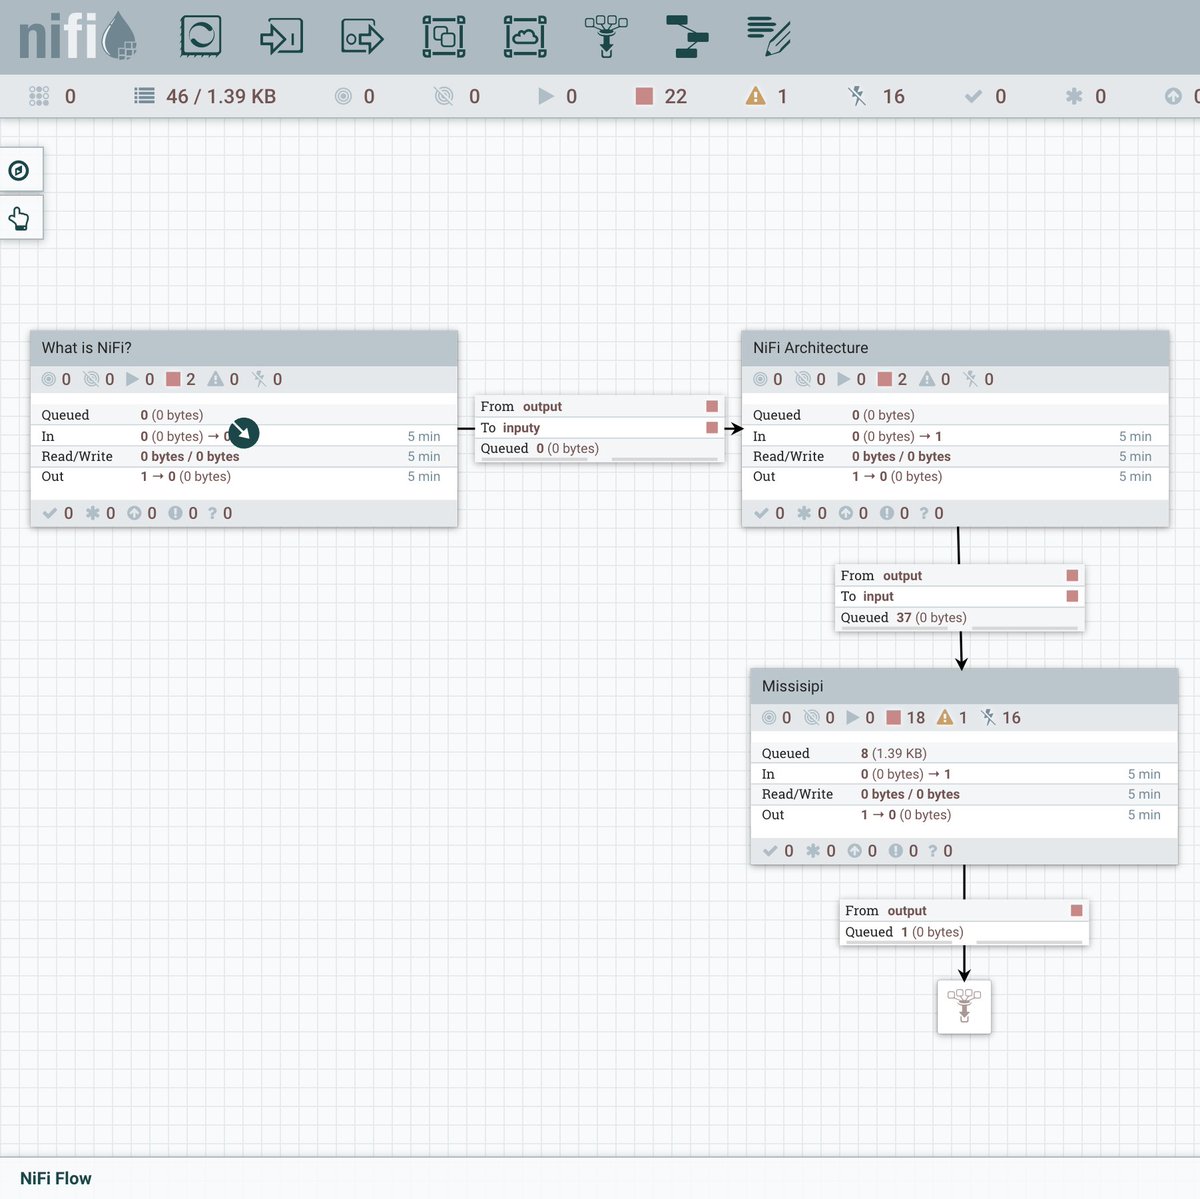Click sync failure question mark in Missisipi footer

(x=933, y=851)
